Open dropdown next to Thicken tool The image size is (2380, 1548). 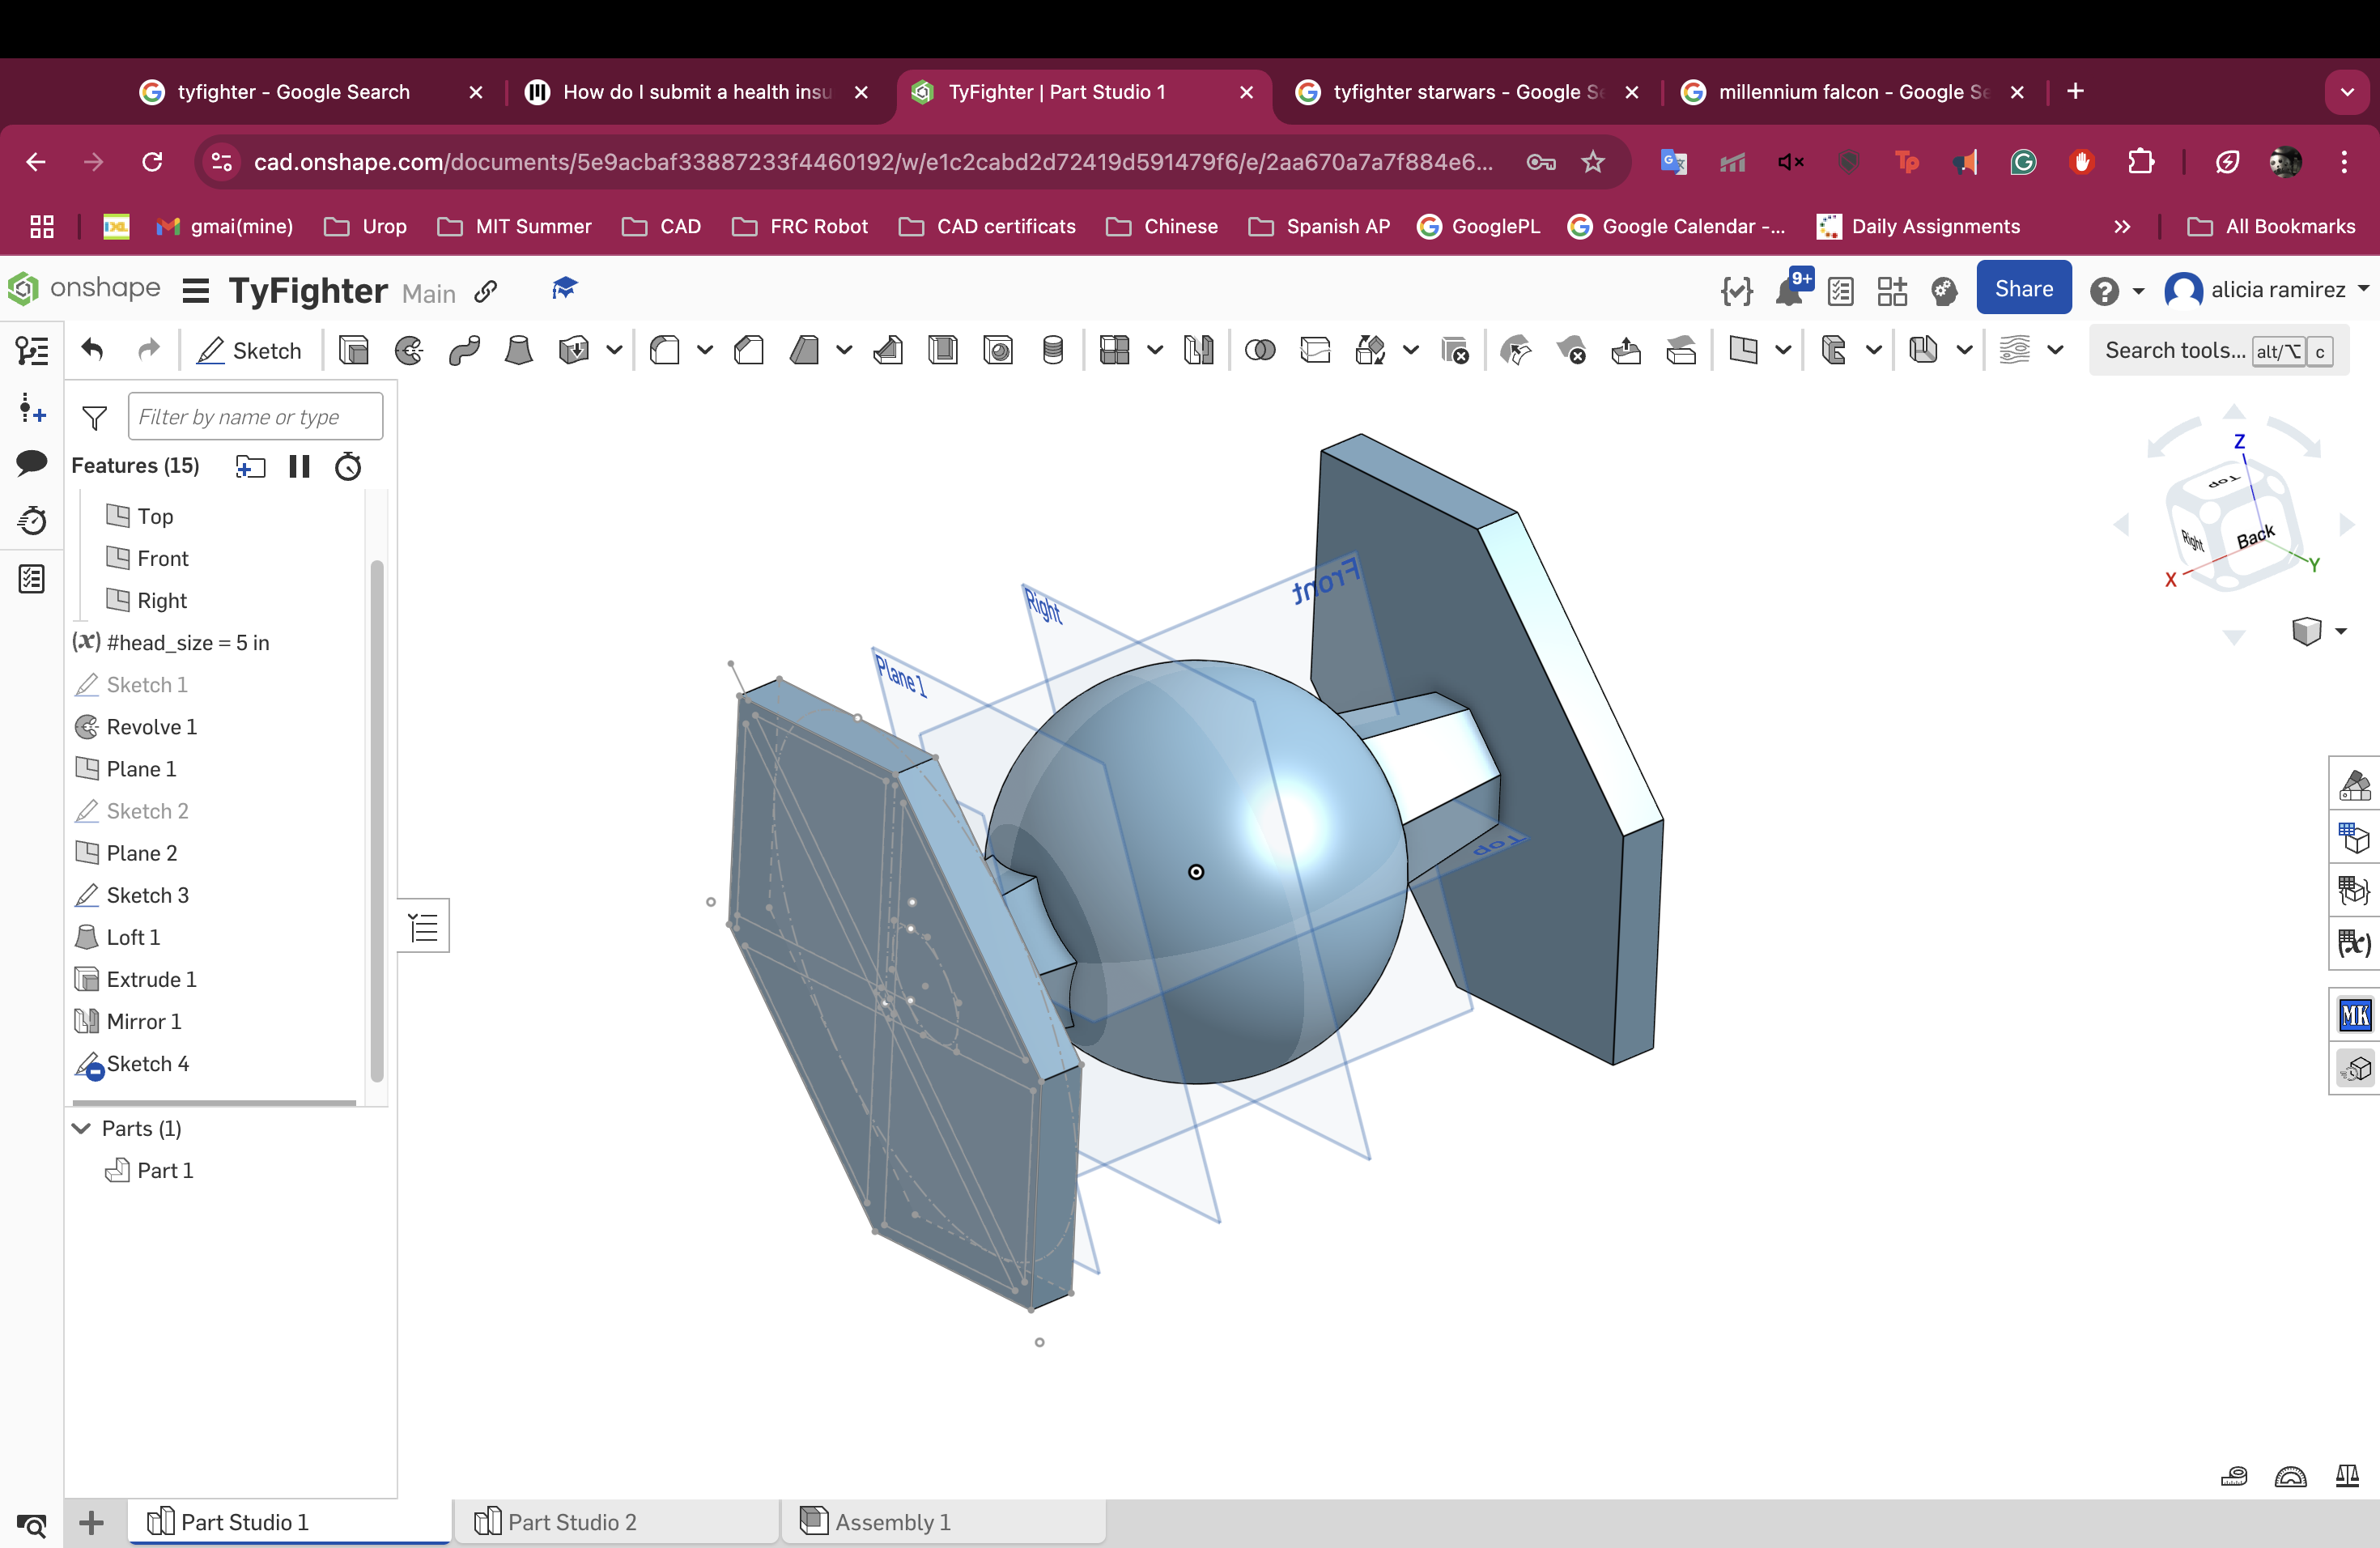click(x=615, y=351)
